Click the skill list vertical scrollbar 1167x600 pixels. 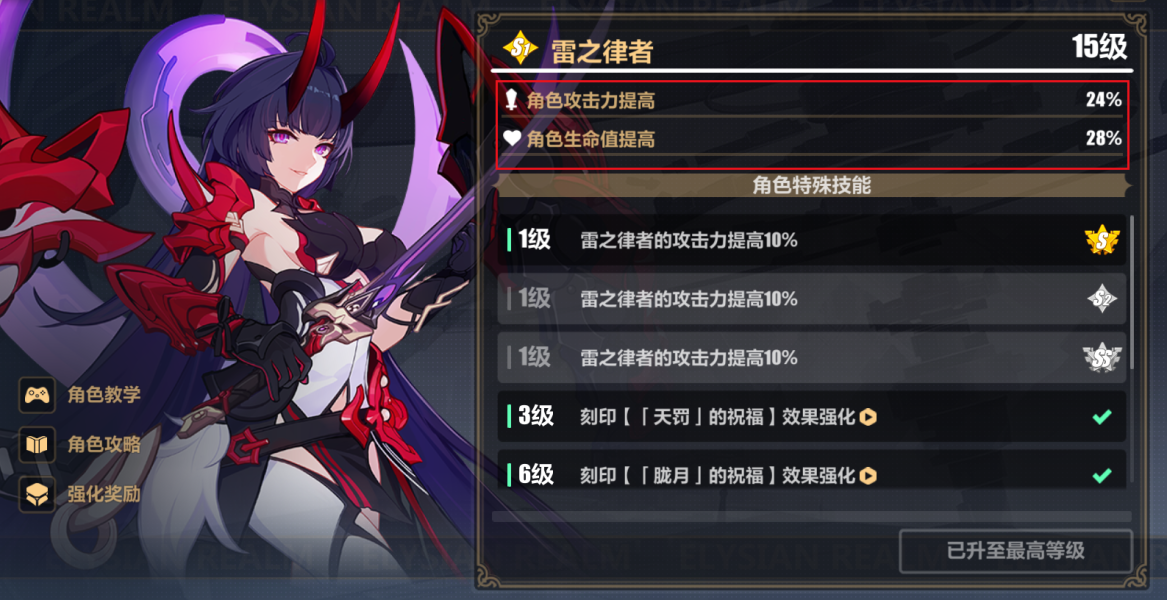click(1132, 292)
